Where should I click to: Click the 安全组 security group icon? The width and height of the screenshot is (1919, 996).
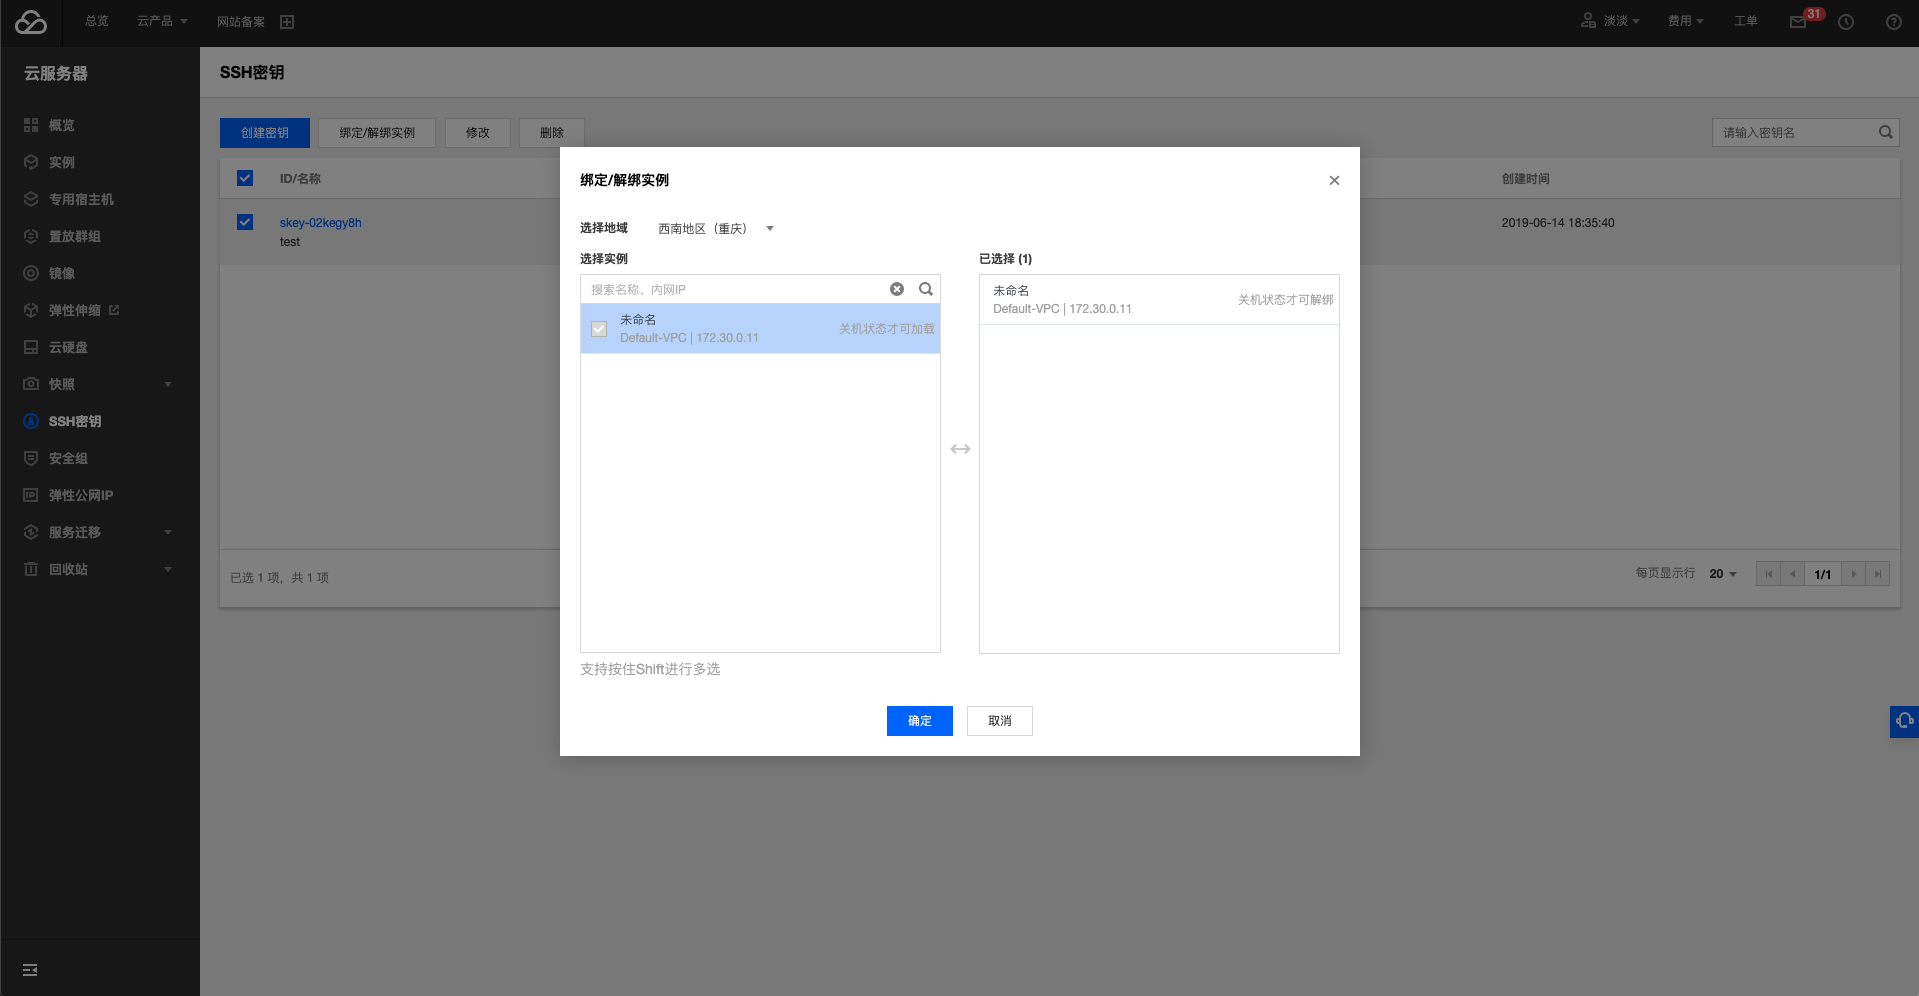(x=31, y=458)
